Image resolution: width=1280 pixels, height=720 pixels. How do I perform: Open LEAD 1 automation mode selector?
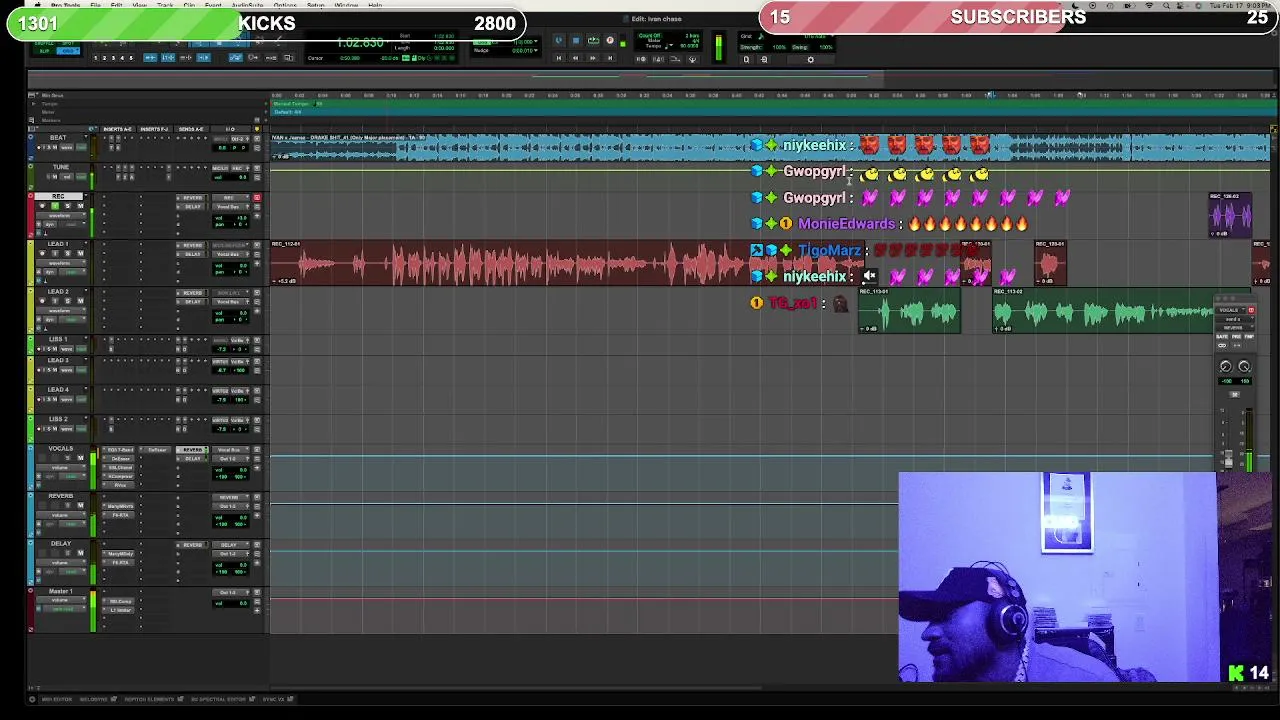point(72,272)
